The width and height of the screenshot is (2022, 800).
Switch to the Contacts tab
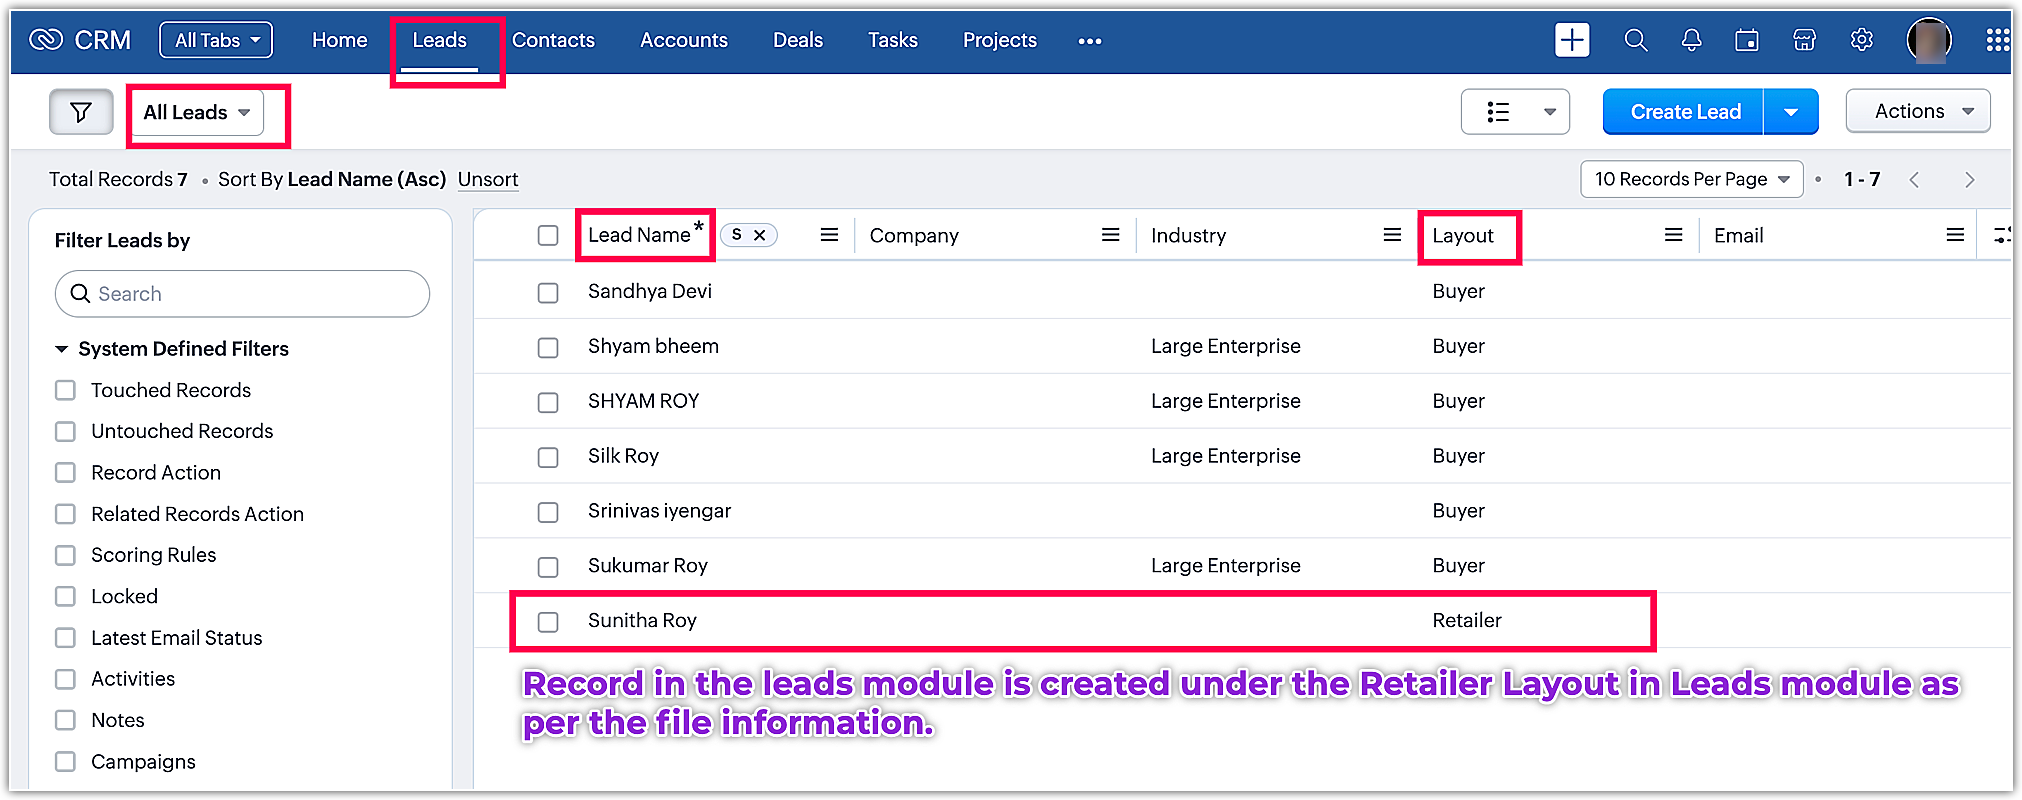(x=553, y=40)
